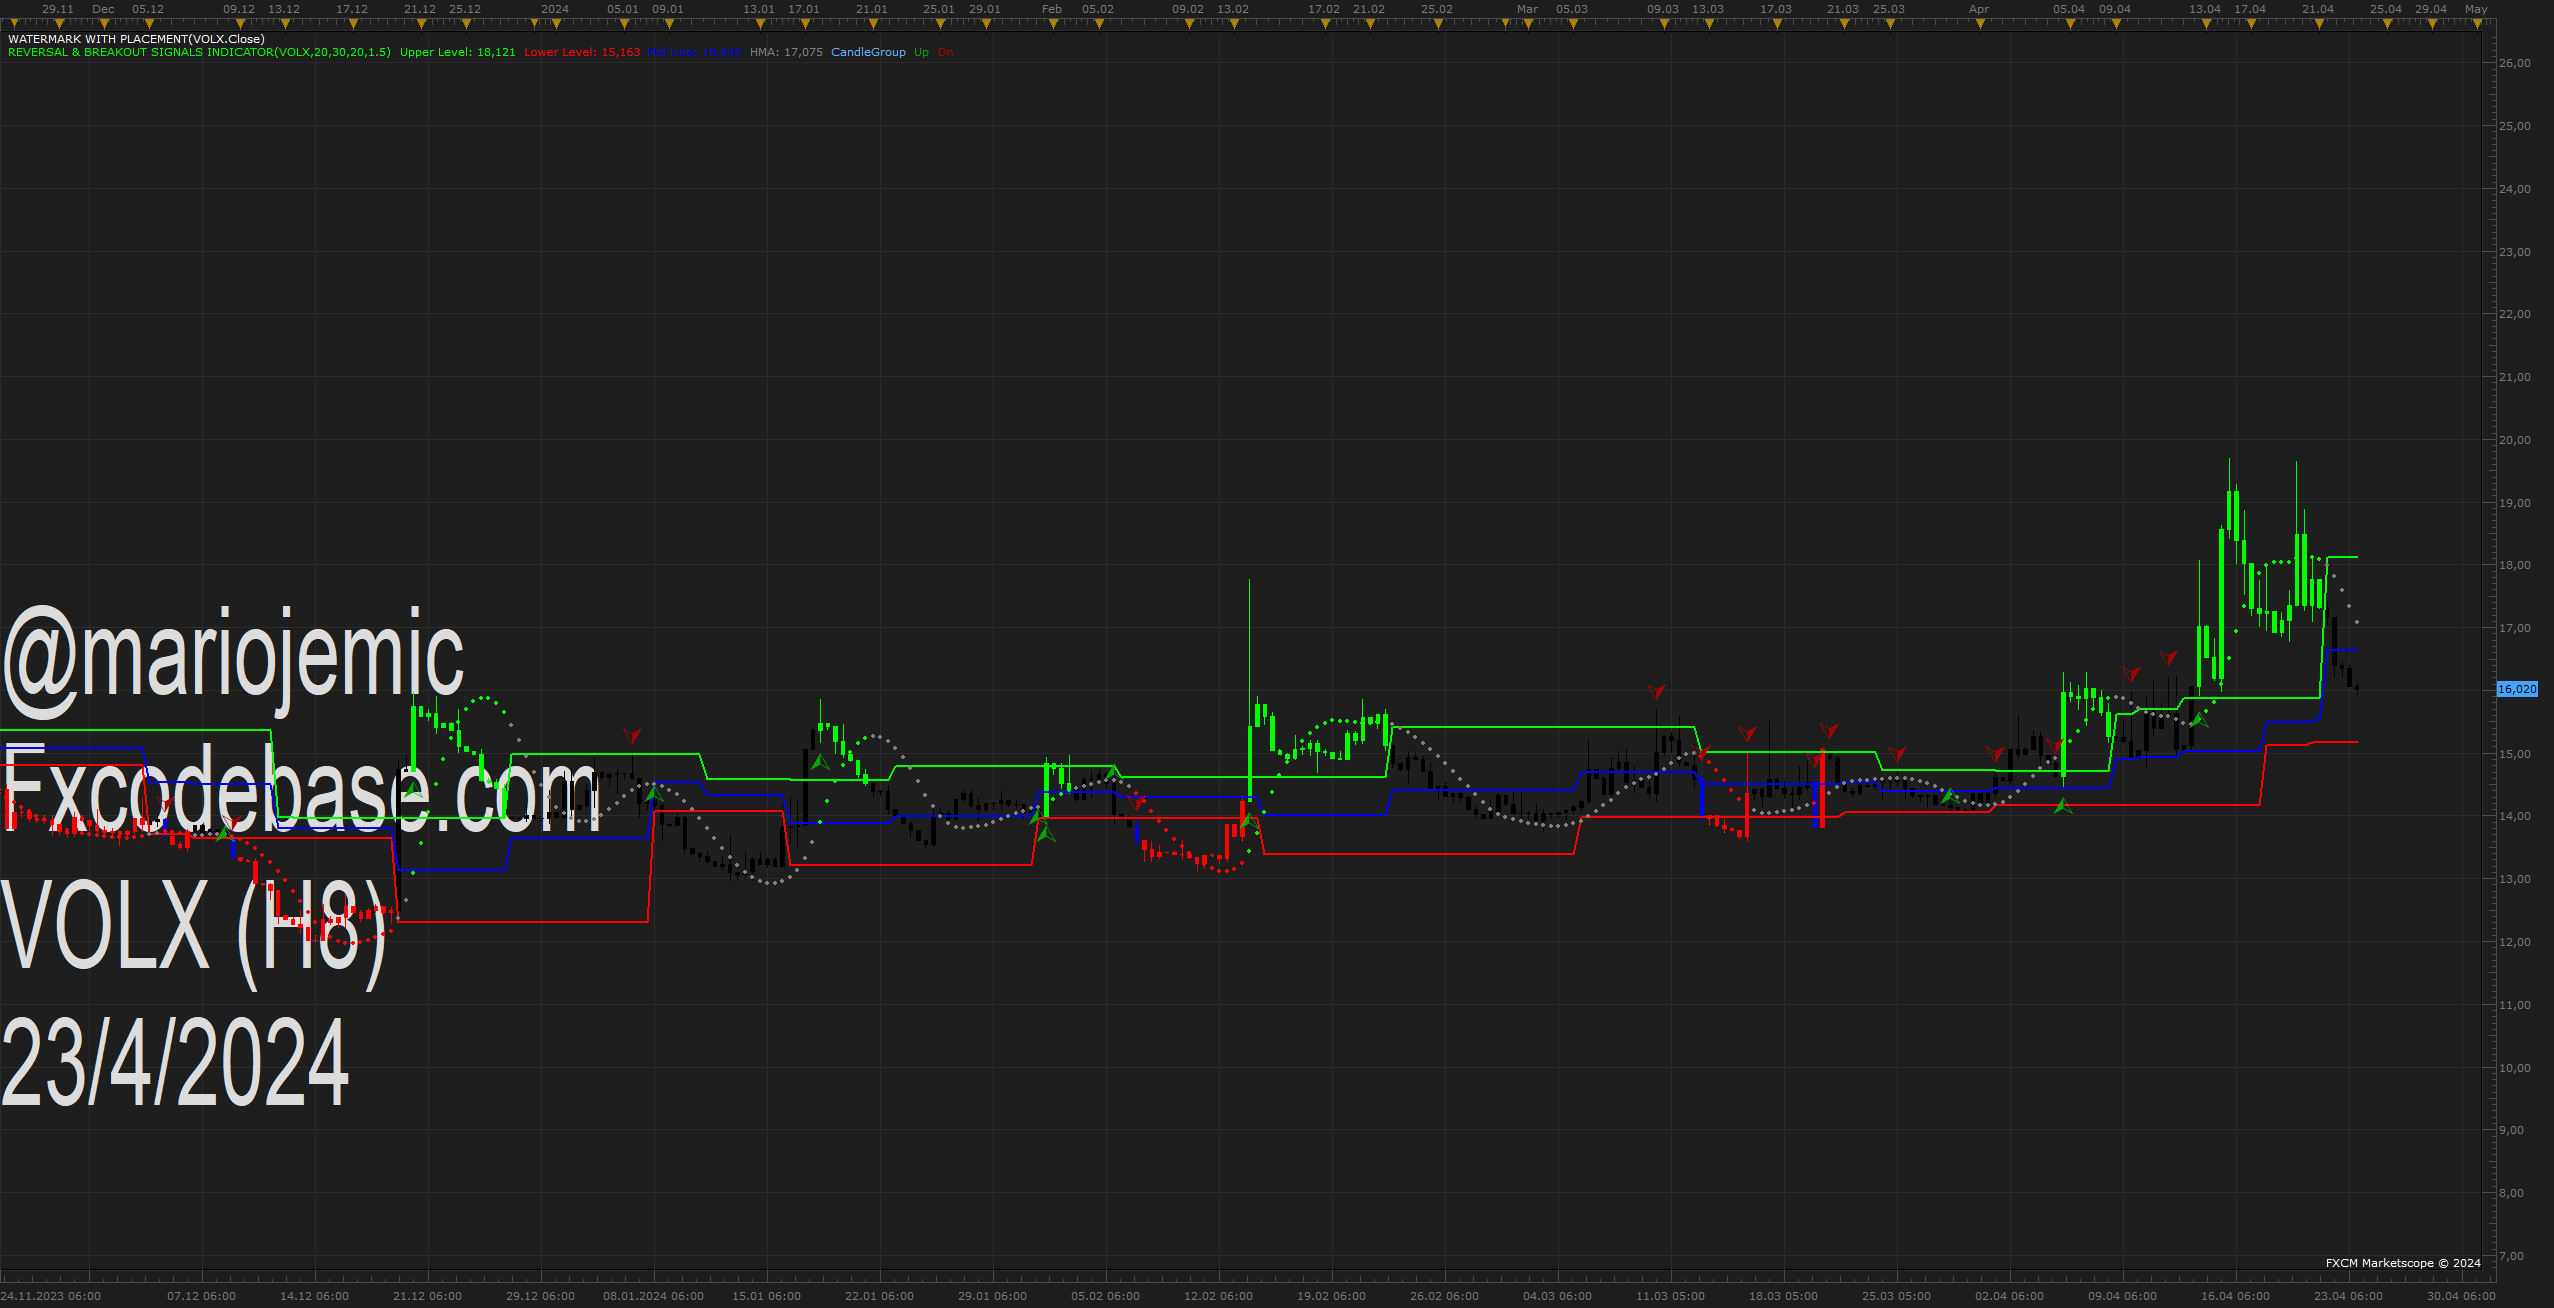Click the yellow marker under Mar
Viewport: 2554px width, 1308px height.
[x=1528, y=23]
